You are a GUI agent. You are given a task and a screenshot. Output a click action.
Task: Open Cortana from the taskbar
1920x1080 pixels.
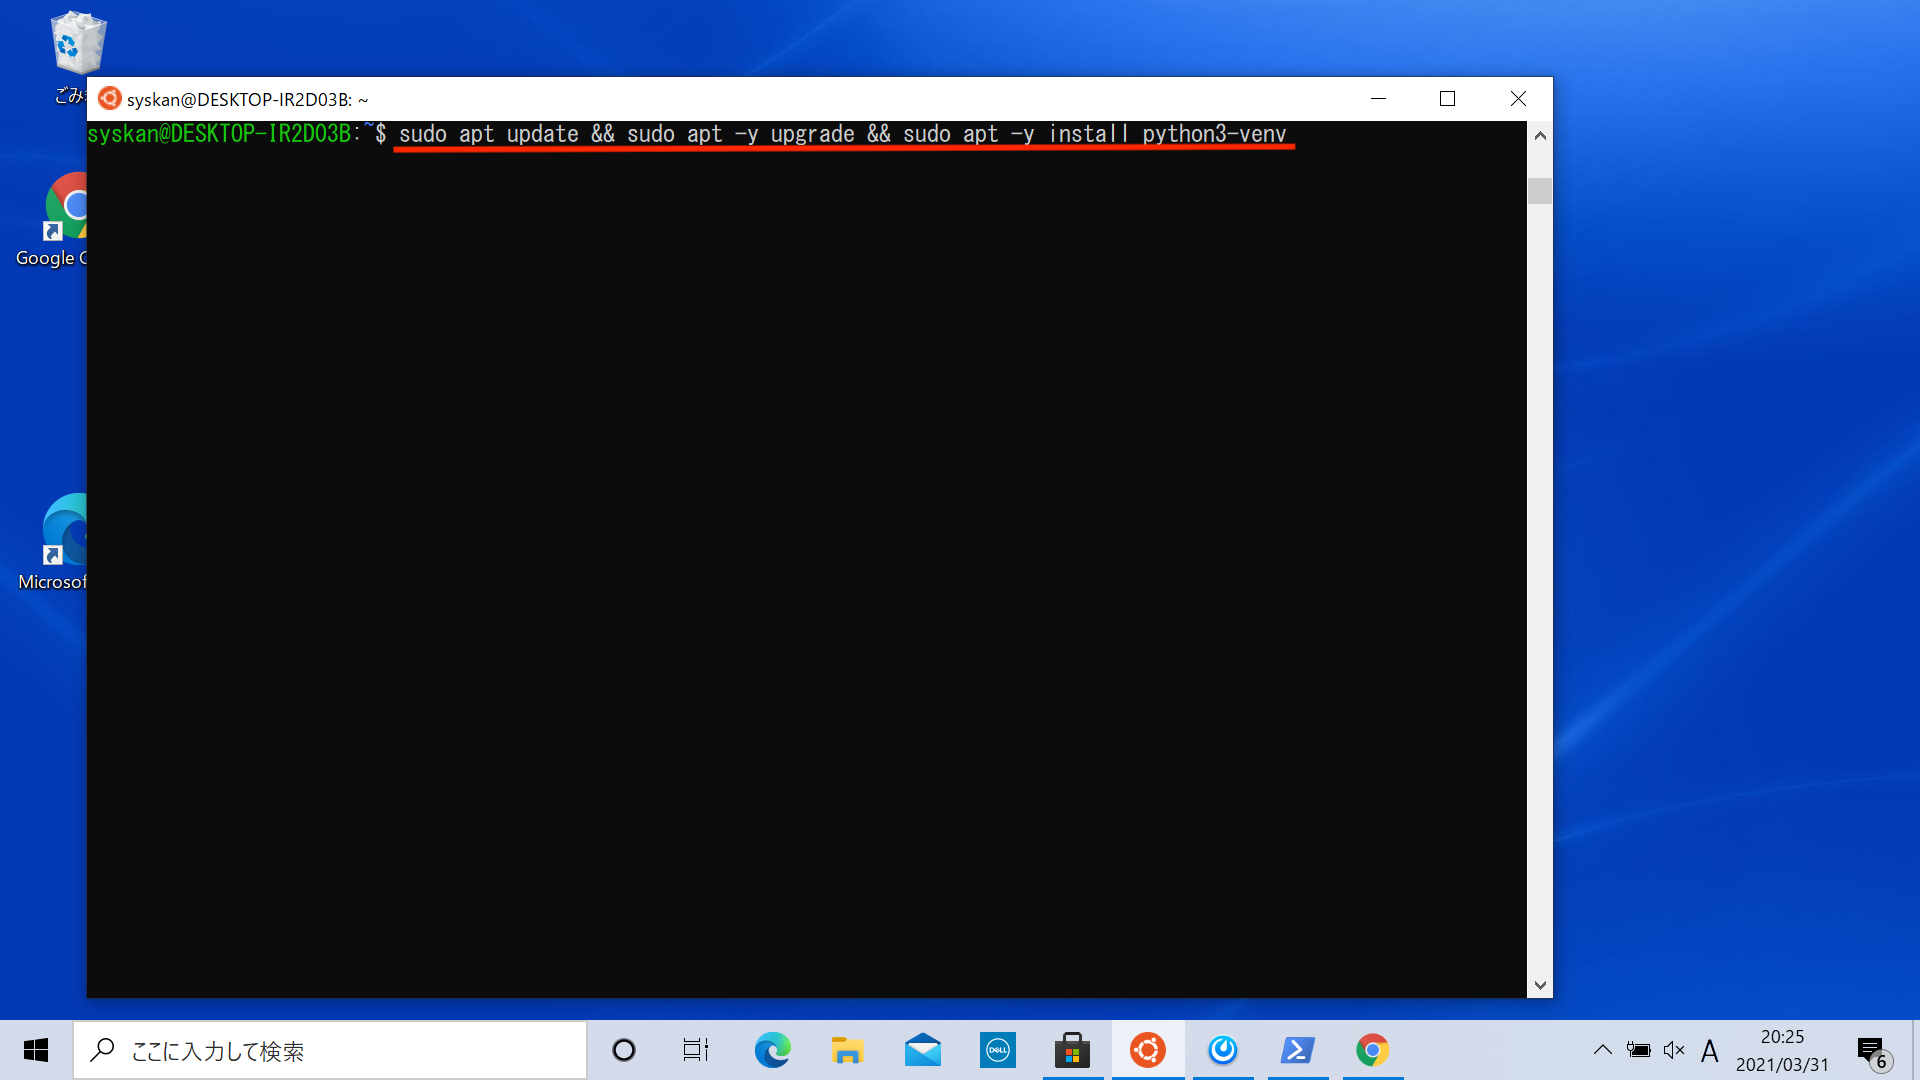point(624,1050)
